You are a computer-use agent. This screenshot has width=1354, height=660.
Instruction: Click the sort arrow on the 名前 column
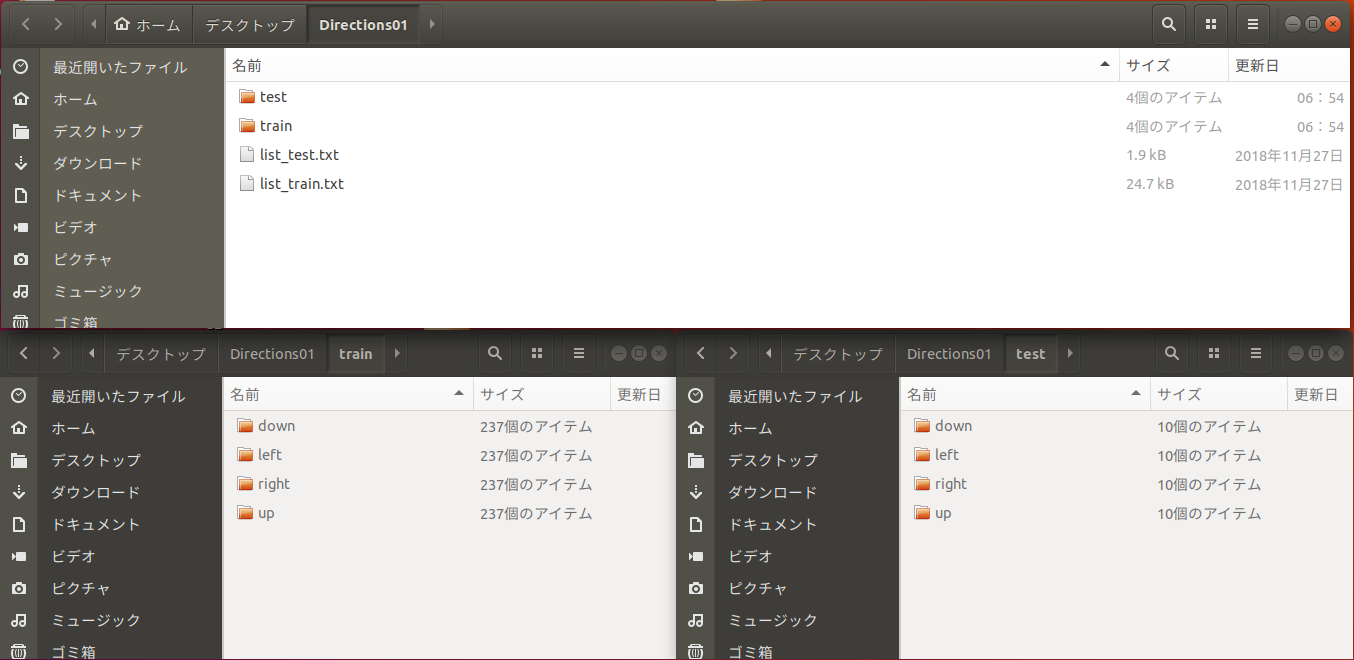click(1104, 63)
